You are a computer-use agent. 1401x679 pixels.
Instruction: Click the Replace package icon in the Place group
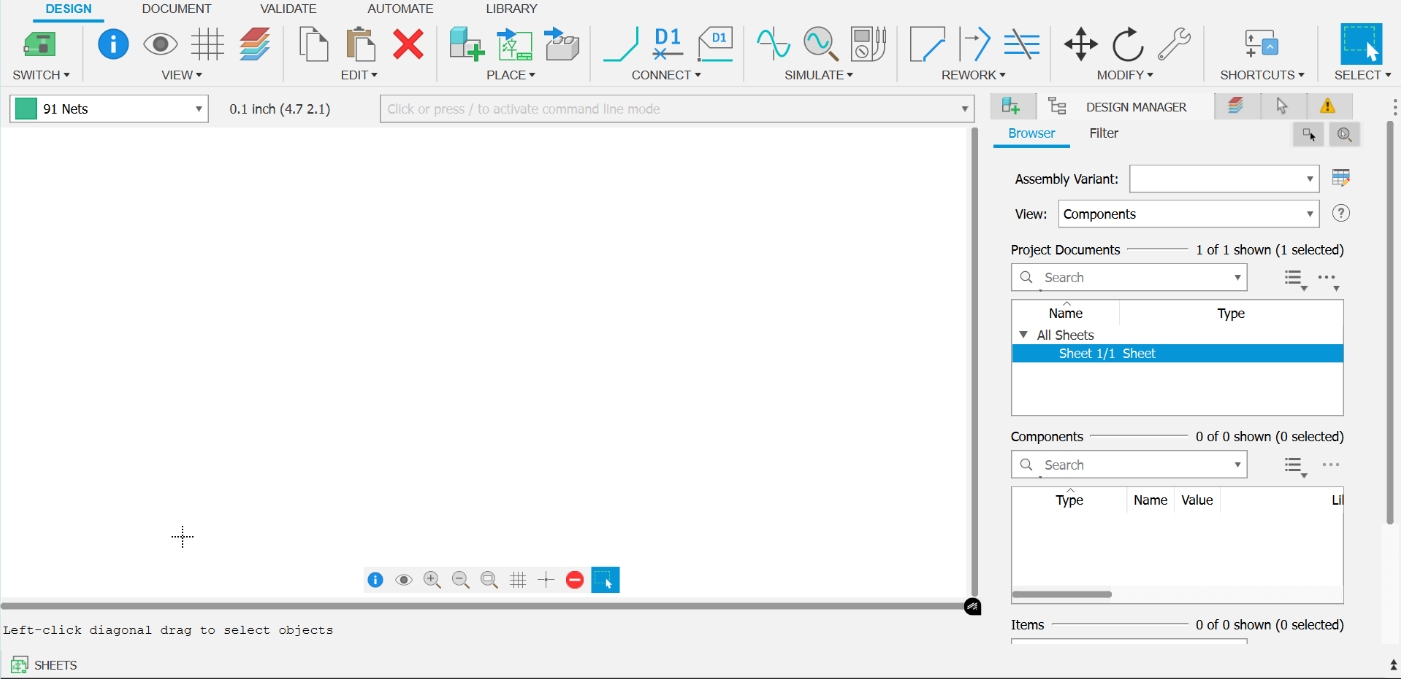tap(562, 44)
